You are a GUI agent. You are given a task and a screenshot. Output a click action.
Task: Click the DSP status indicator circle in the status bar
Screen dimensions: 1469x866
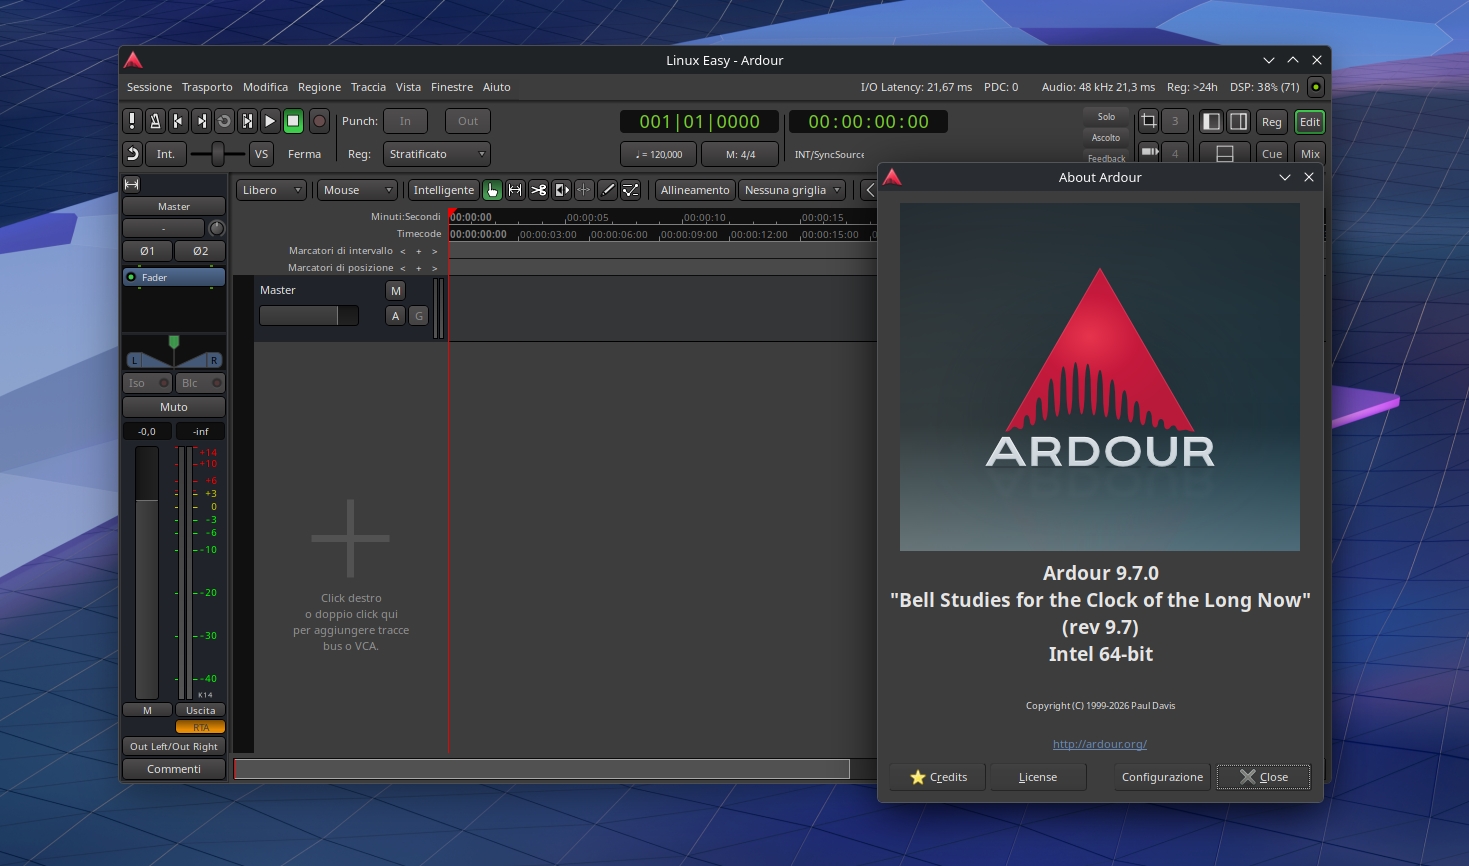point(1316,87)
